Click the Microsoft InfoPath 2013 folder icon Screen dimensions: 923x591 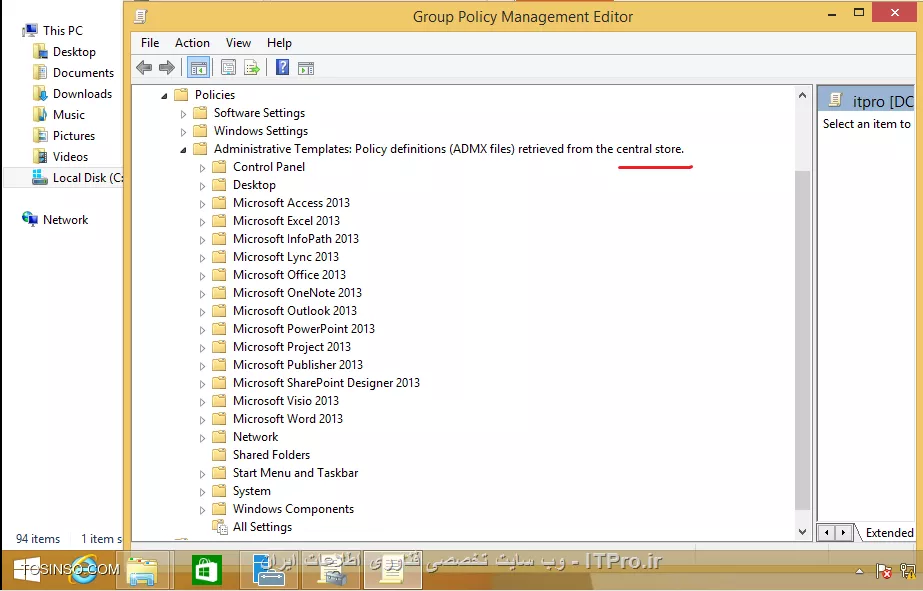click(x=219, y=238)
